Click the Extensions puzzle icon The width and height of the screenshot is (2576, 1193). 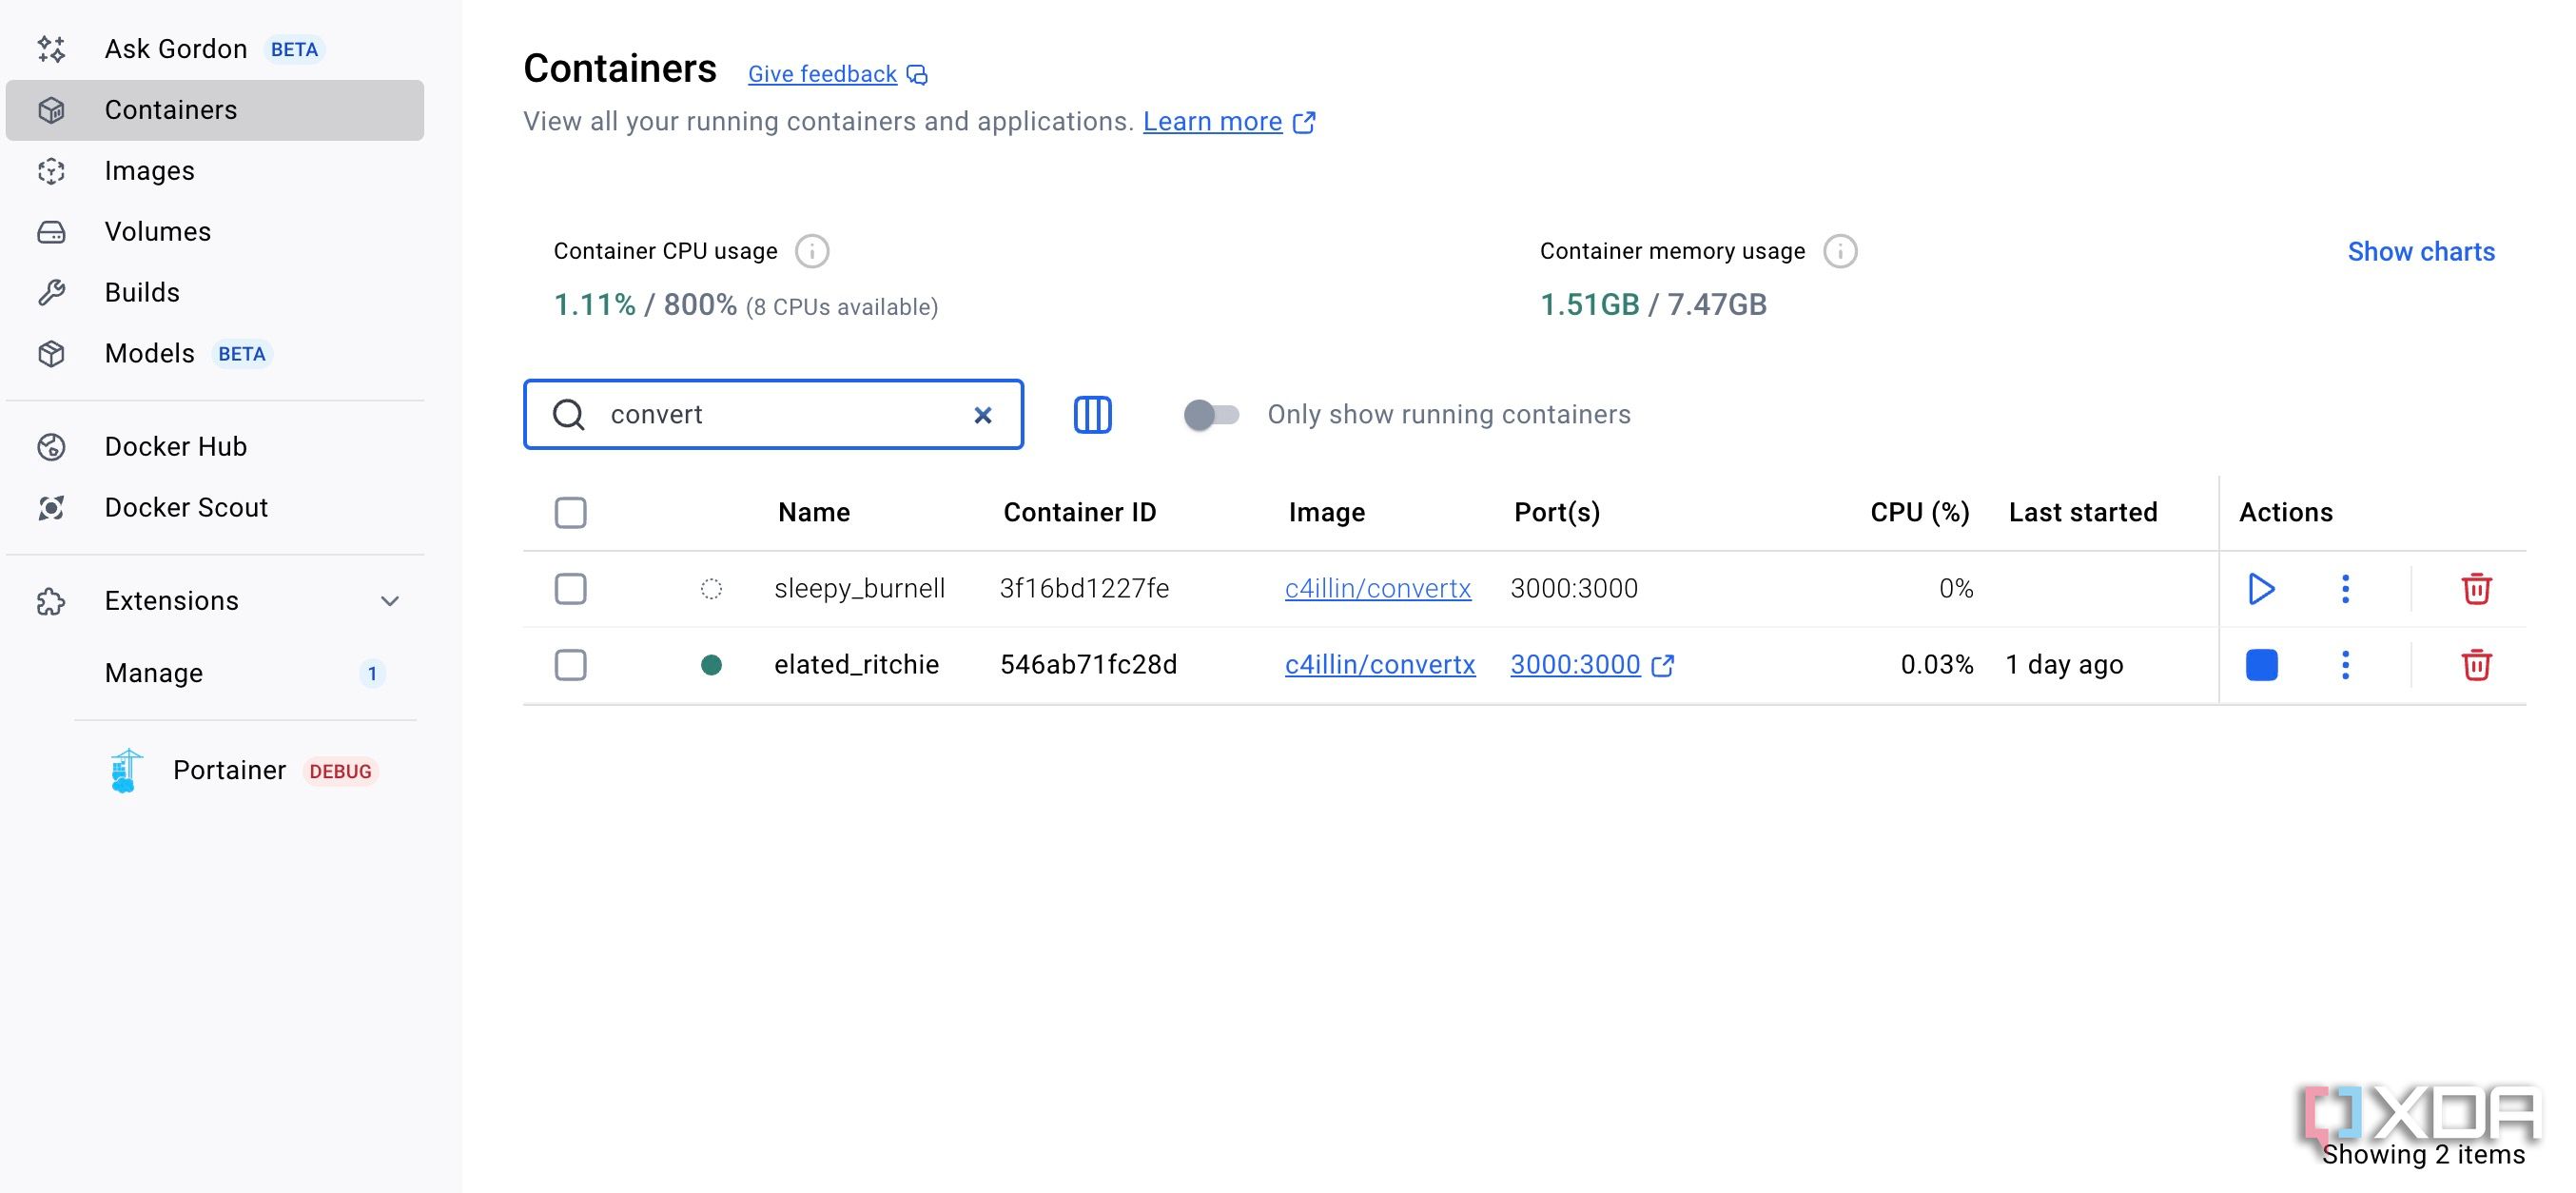(x=51, y=601)
